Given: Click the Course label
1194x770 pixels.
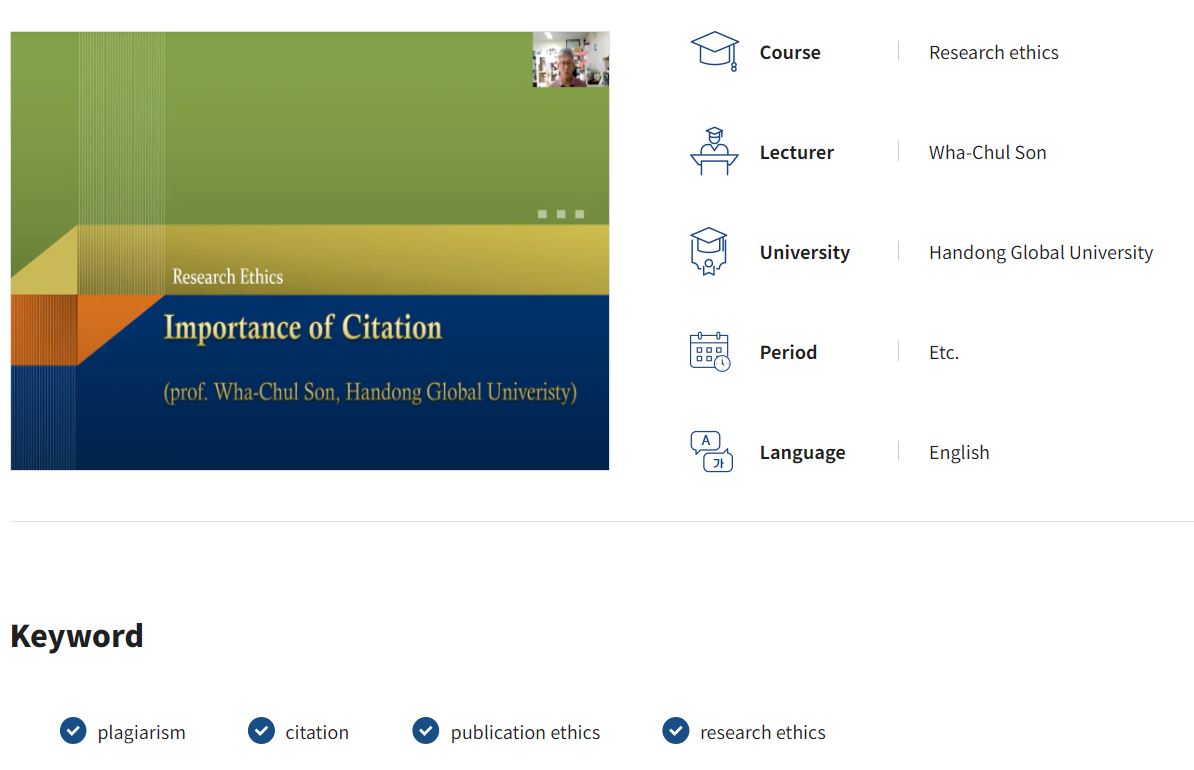Looking at the screenshot, I should coord(790,53).
